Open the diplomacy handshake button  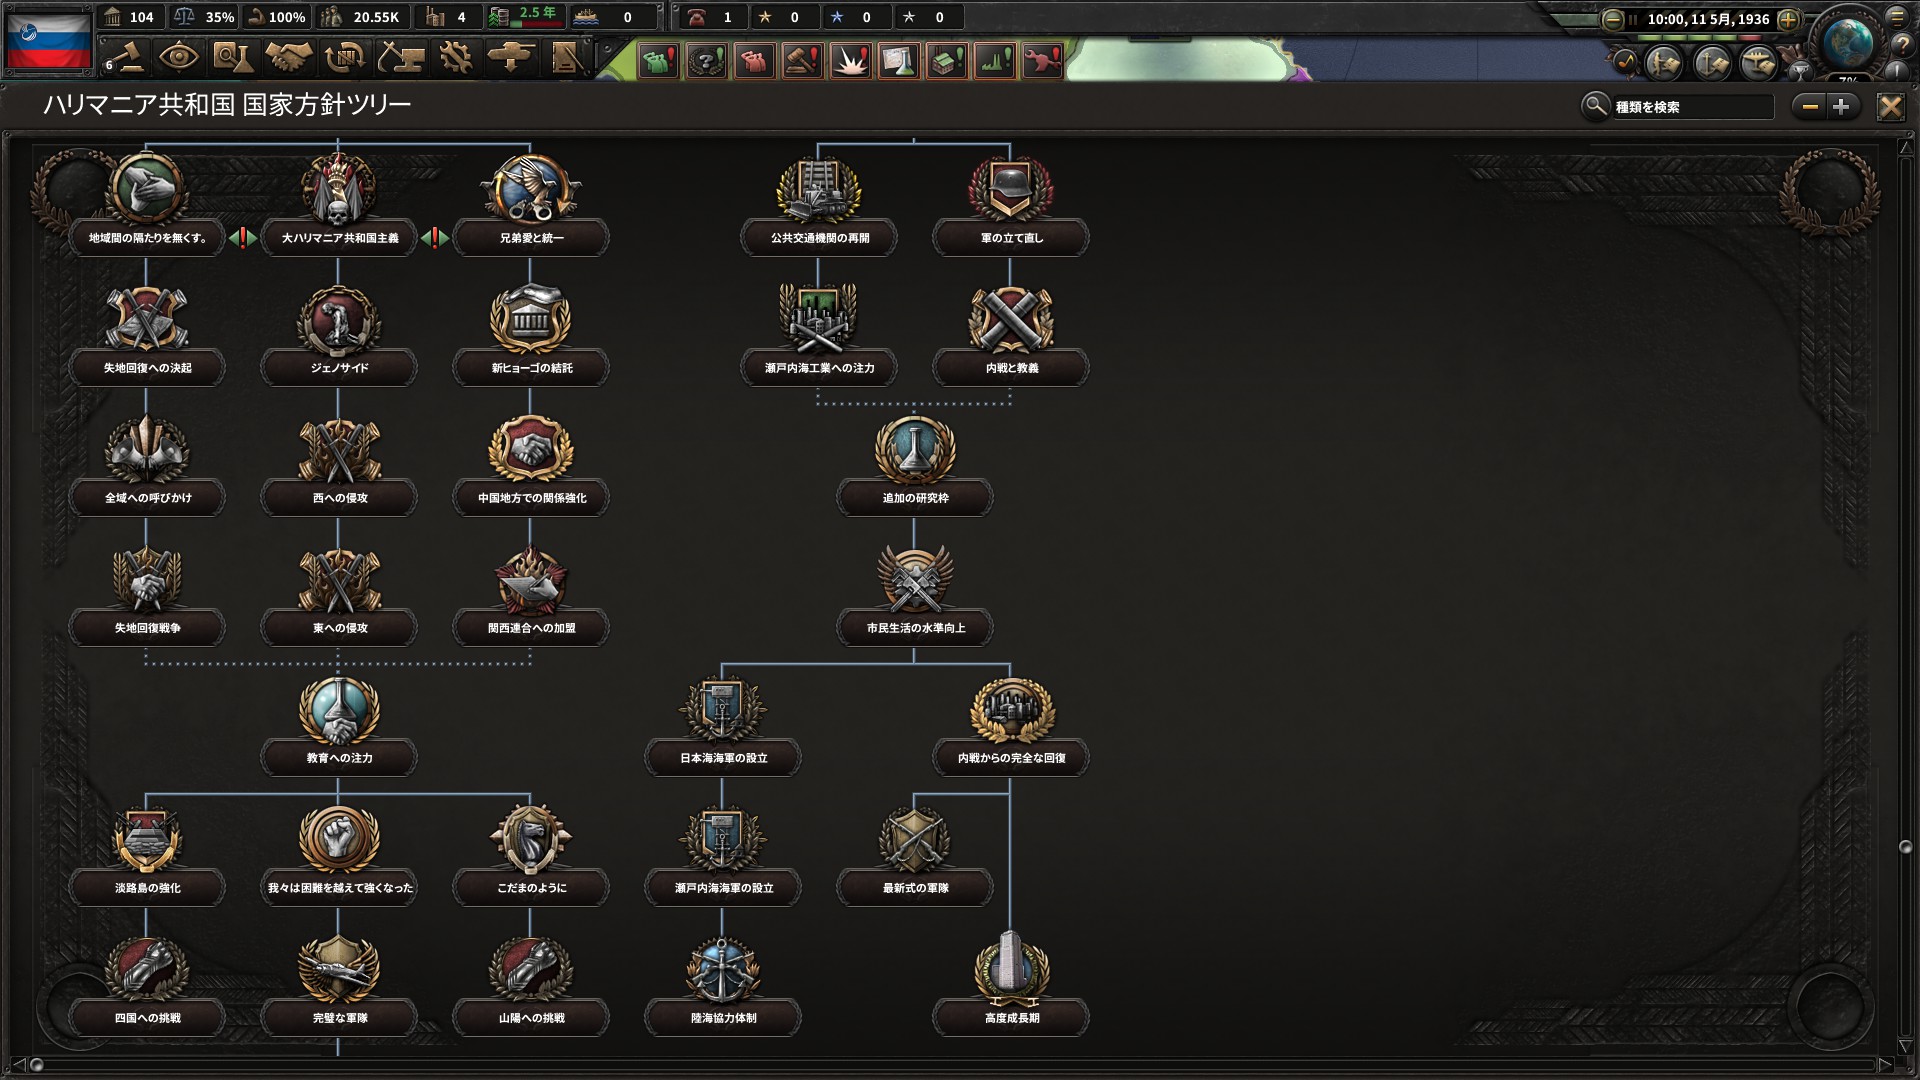289,58
